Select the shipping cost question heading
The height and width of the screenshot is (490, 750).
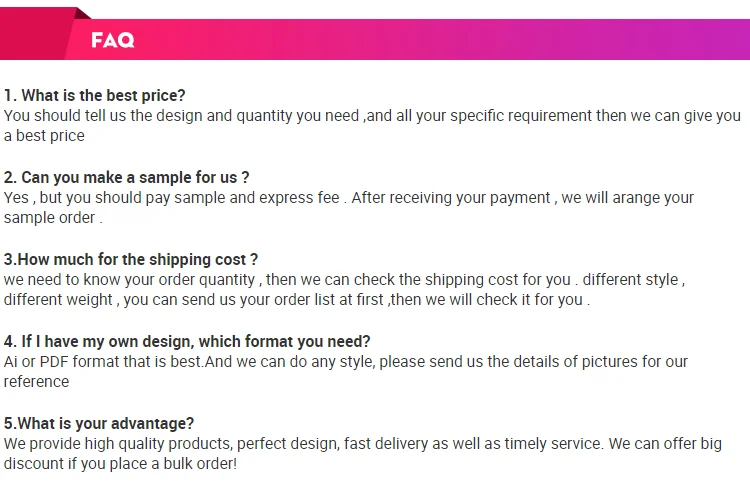click(x=131, y=260)
